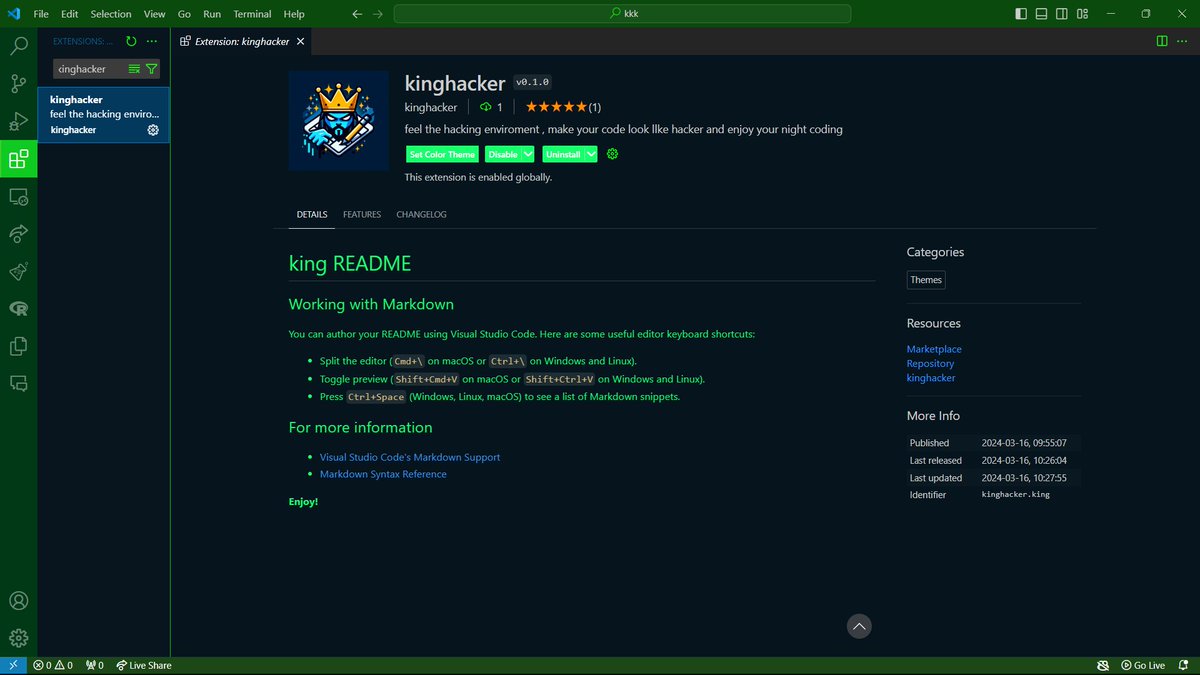Open the R extension view icon
This screenshot has height=675, width=1200.
coord(18,308)
